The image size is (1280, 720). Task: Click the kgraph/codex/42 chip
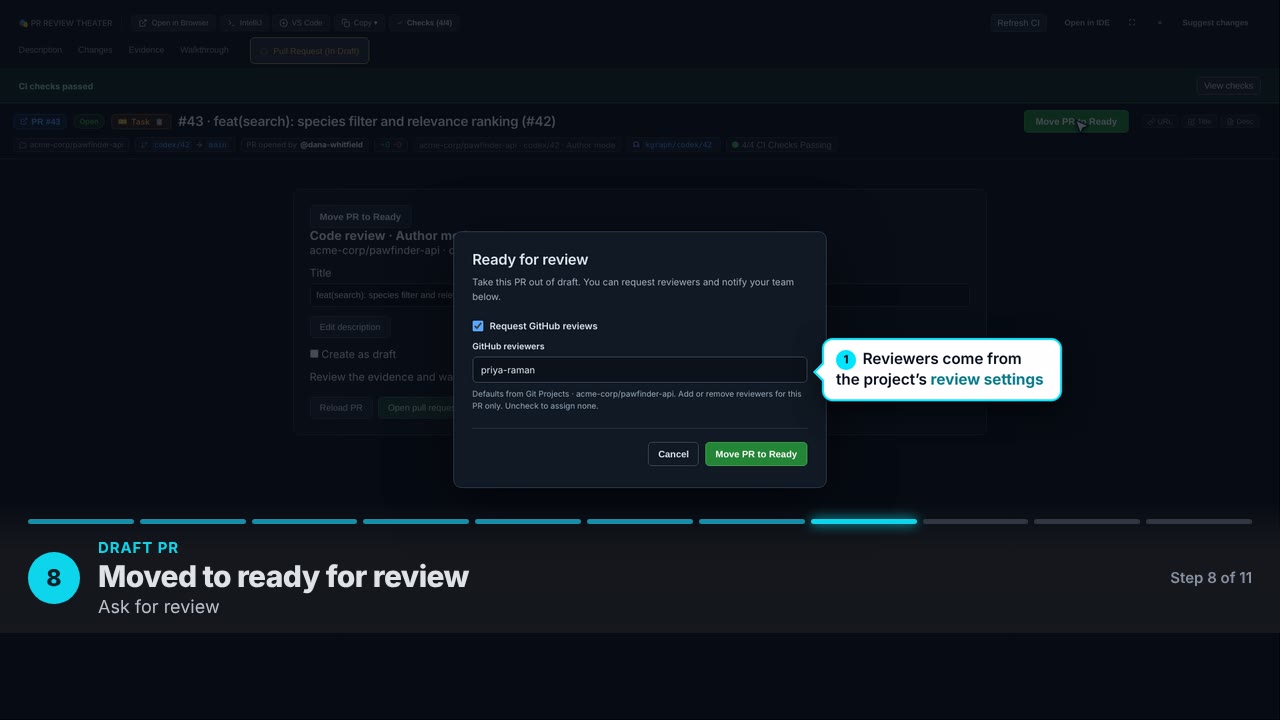coord(673,145)
